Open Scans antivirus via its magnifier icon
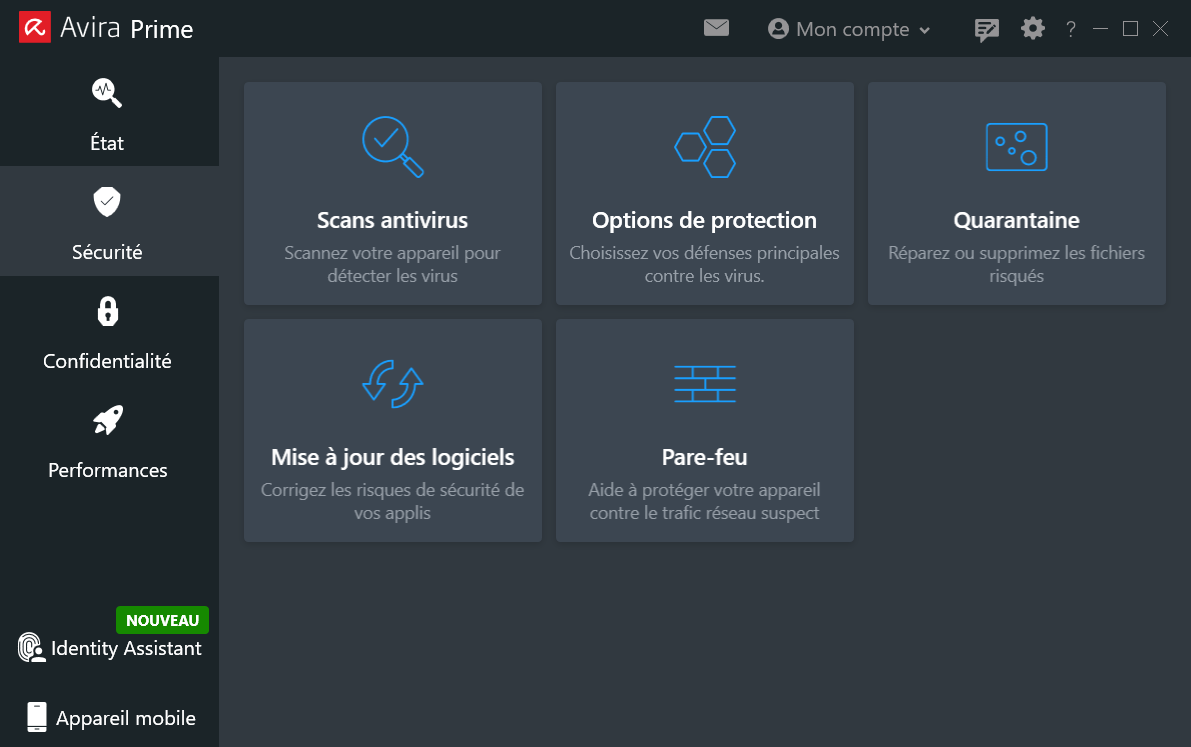The height and width of the screenshot is (747, 1191). click(392, 146)
